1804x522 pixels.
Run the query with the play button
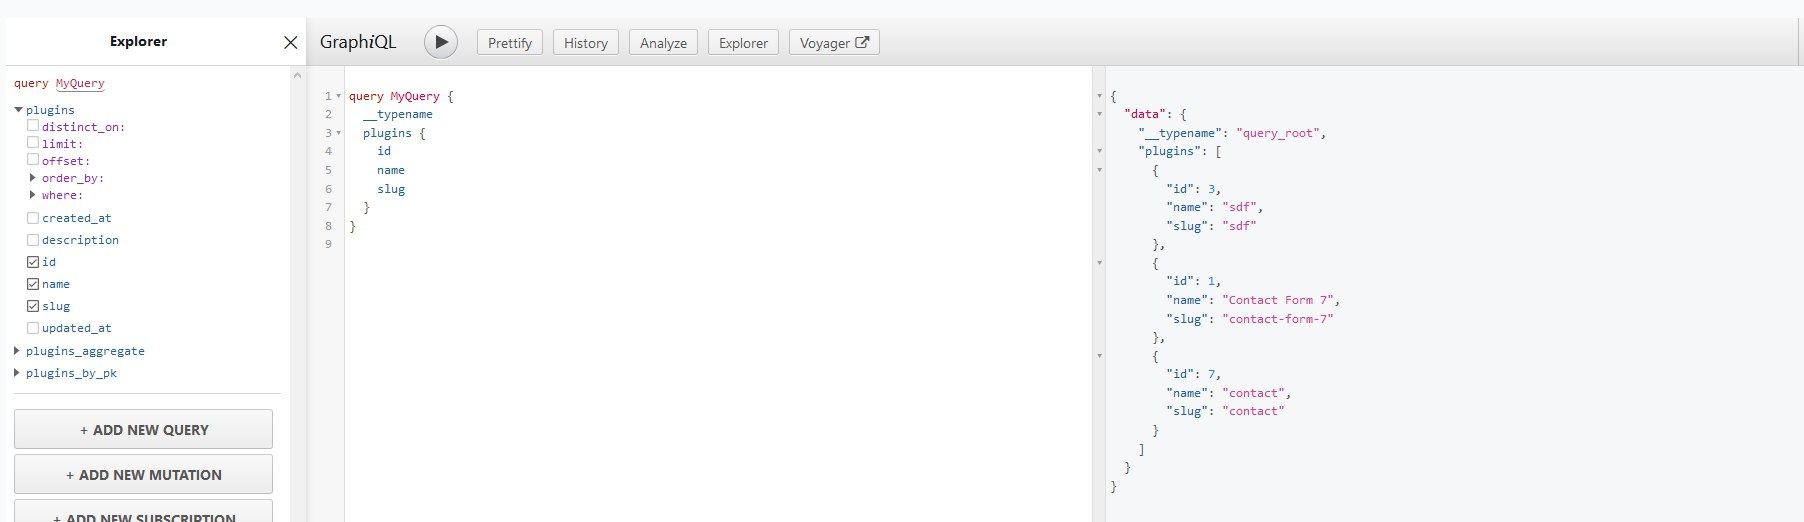point(441,42)
